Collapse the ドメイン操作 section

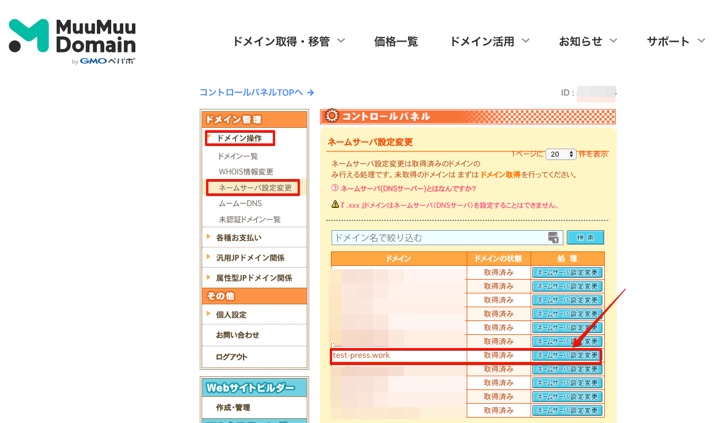click(240, 138)
